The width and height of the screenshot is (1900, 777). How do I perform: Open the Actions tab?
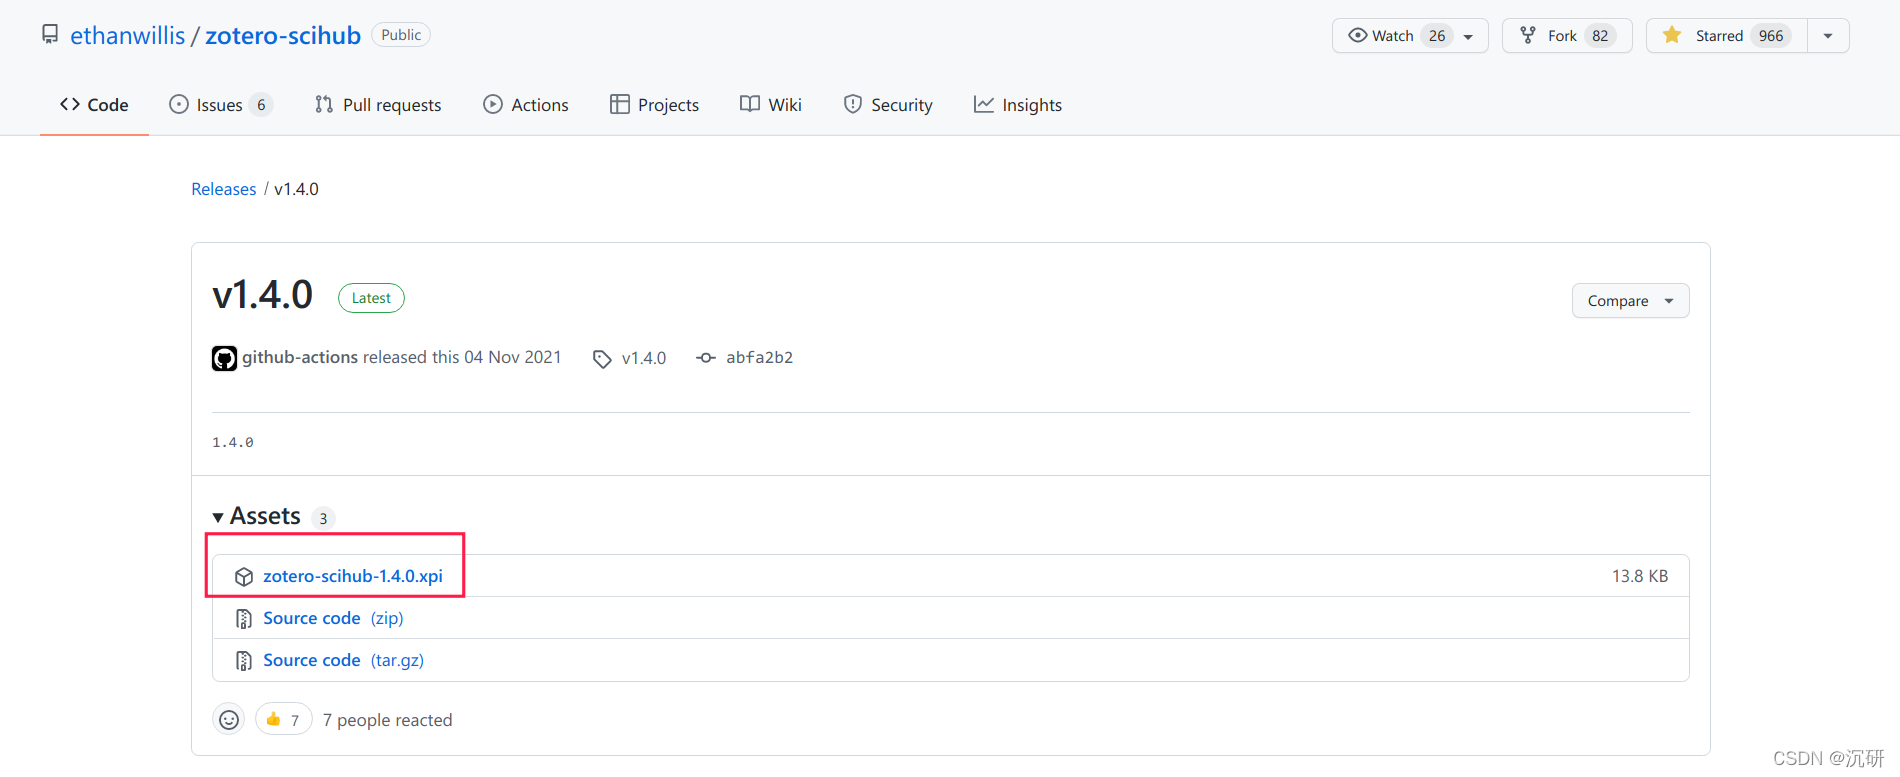tap(526, 105)
